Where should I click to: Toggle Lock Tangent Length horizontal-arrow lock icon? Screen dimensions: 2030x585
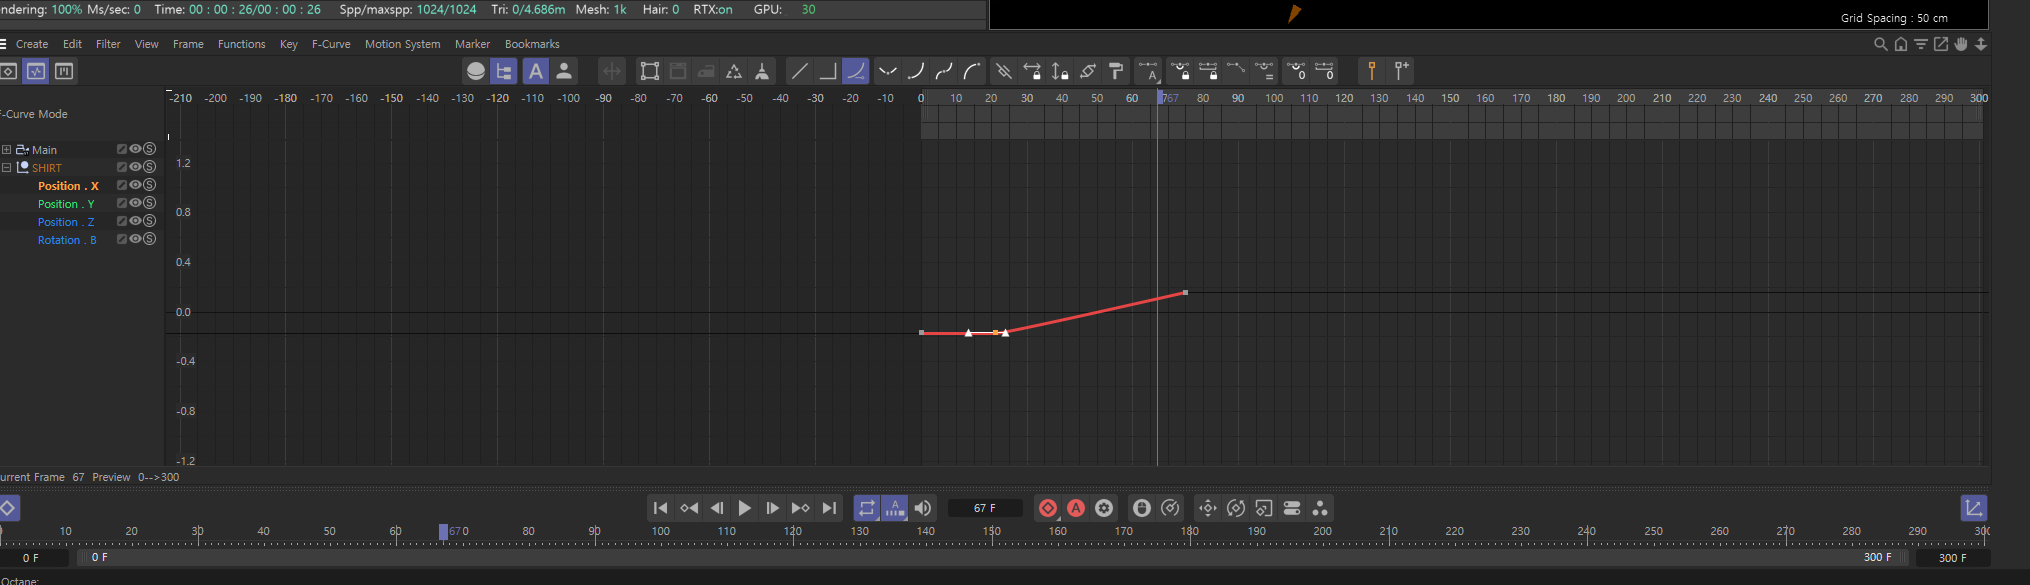tap(1032, 71)
